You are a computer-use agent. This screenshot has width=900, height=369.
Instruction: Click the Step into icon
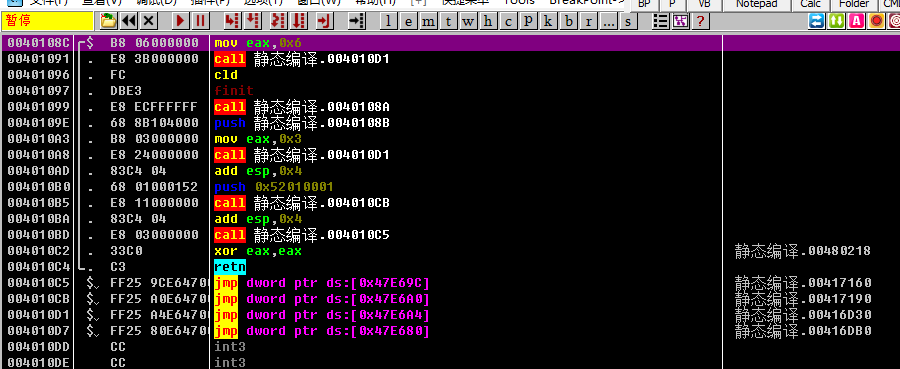click(x=232, y=22)
